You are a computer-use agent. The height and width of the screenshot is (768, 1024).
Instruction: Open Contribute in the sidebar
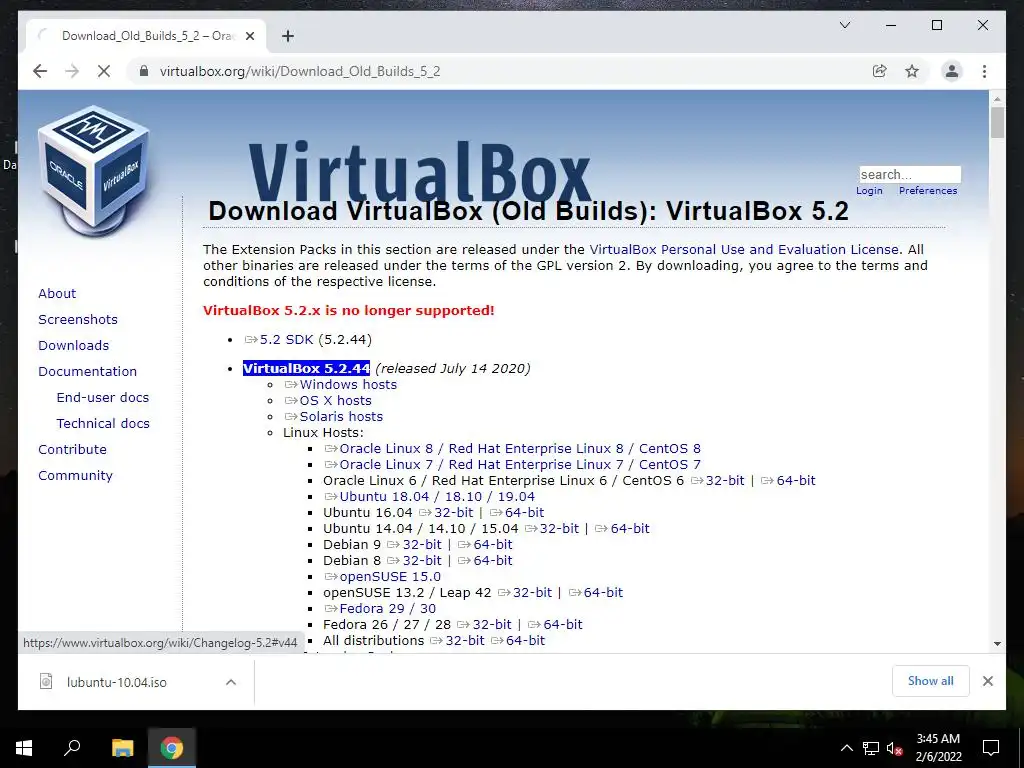pyautogui.click(x=72, y=449)
